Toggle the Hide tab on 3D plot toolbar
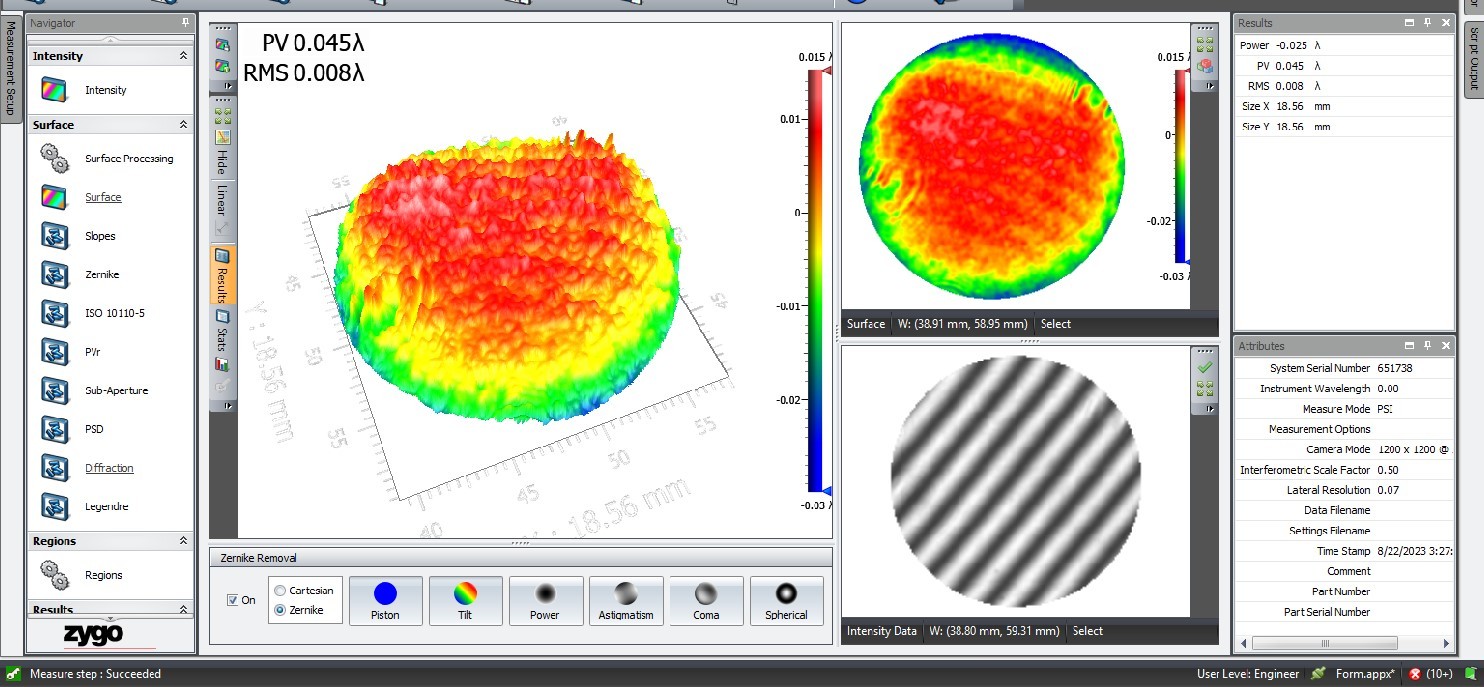The image size is (1484, 687). pyautogui.click(x=222, y=164)
